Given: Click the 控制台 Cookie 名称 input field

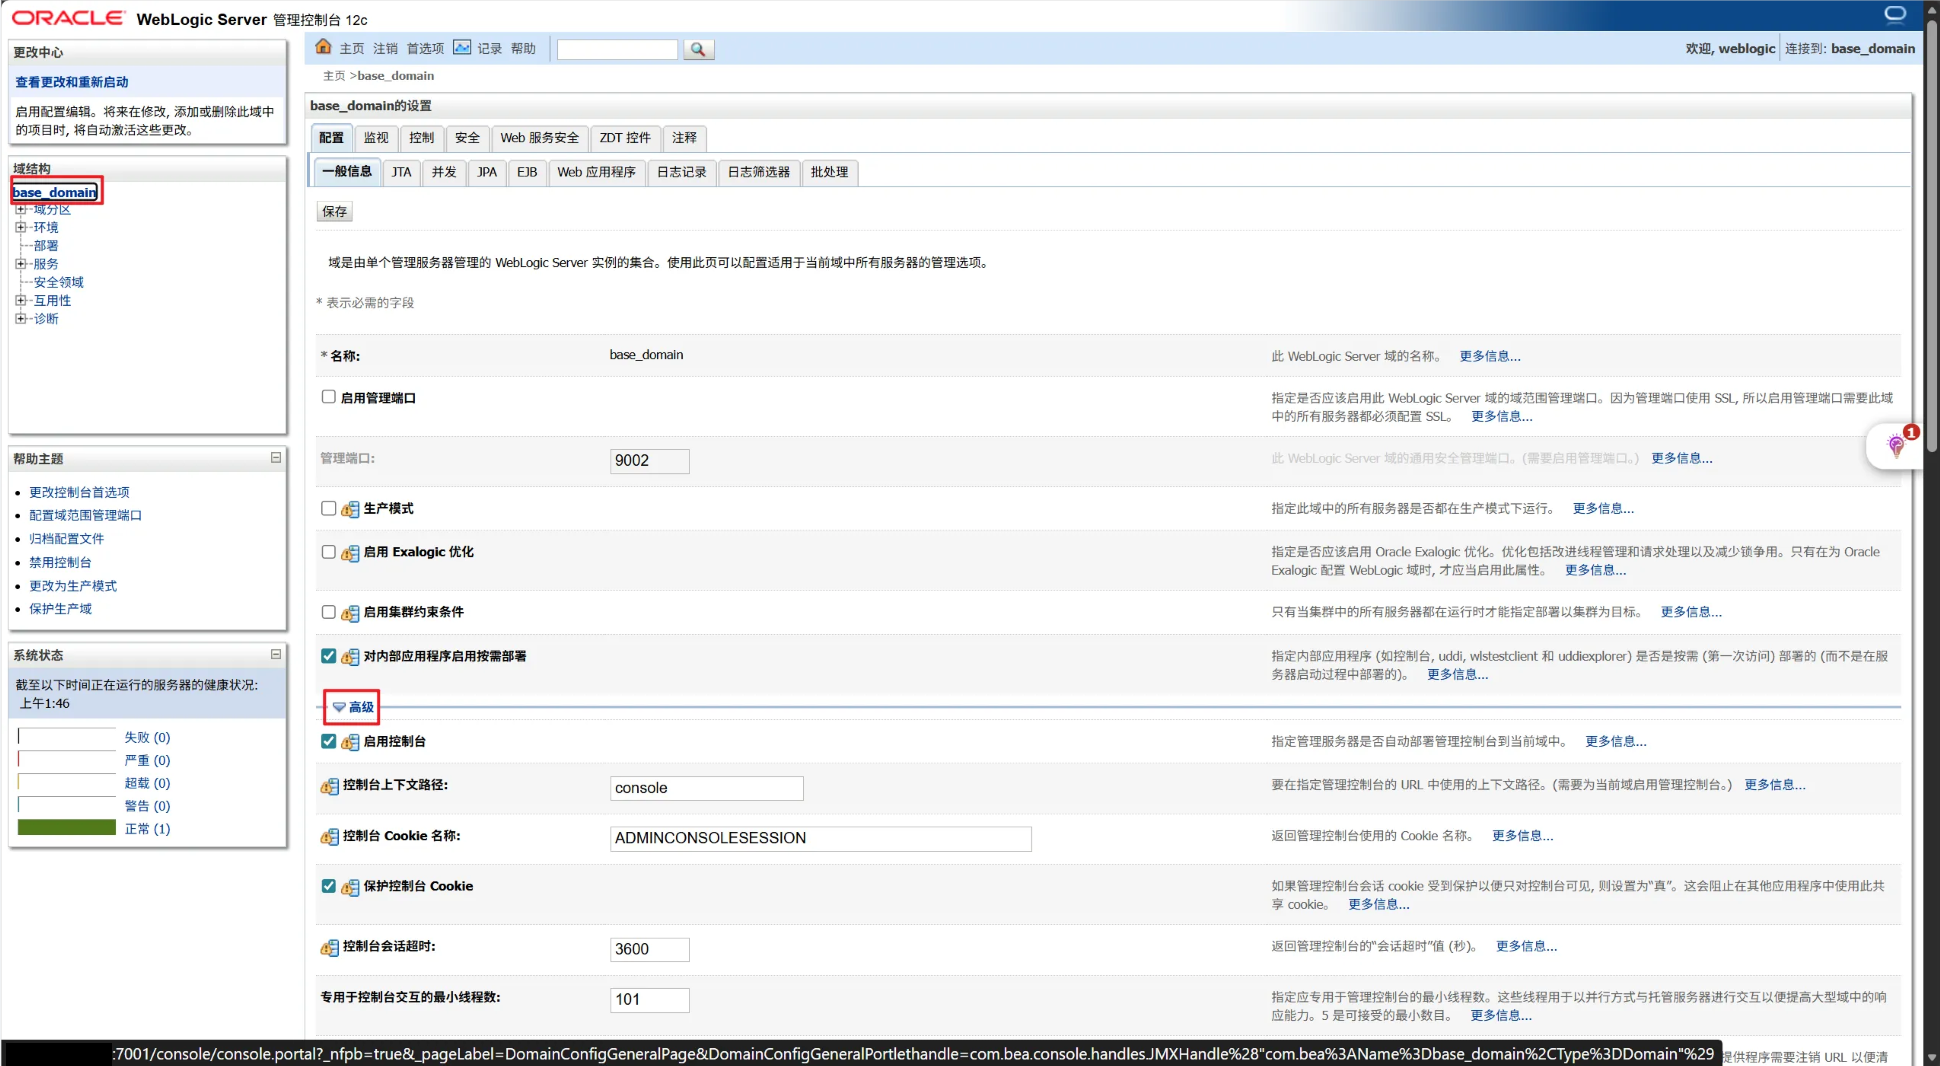Looking at the screenshot, I should click(x=820, y=838).
